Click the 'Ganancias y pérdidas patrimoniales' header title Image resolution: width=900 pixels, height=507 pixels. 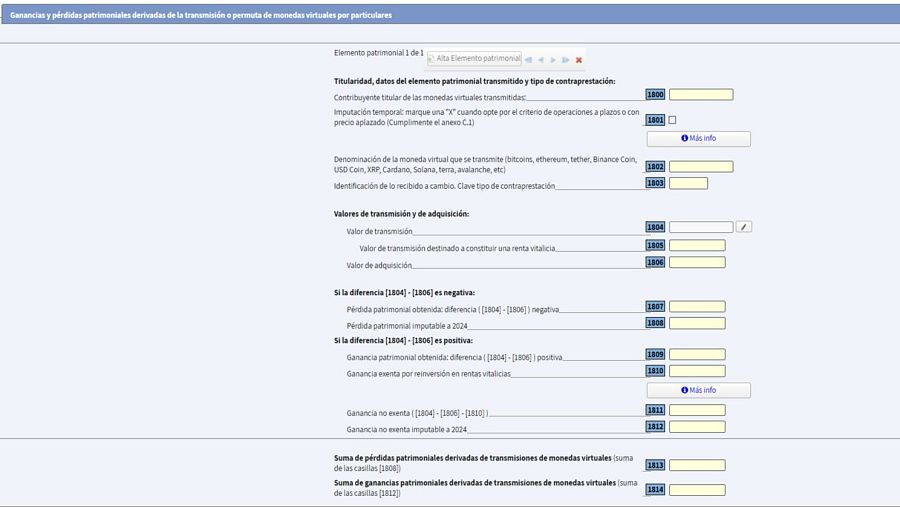(x=201, y=16)
